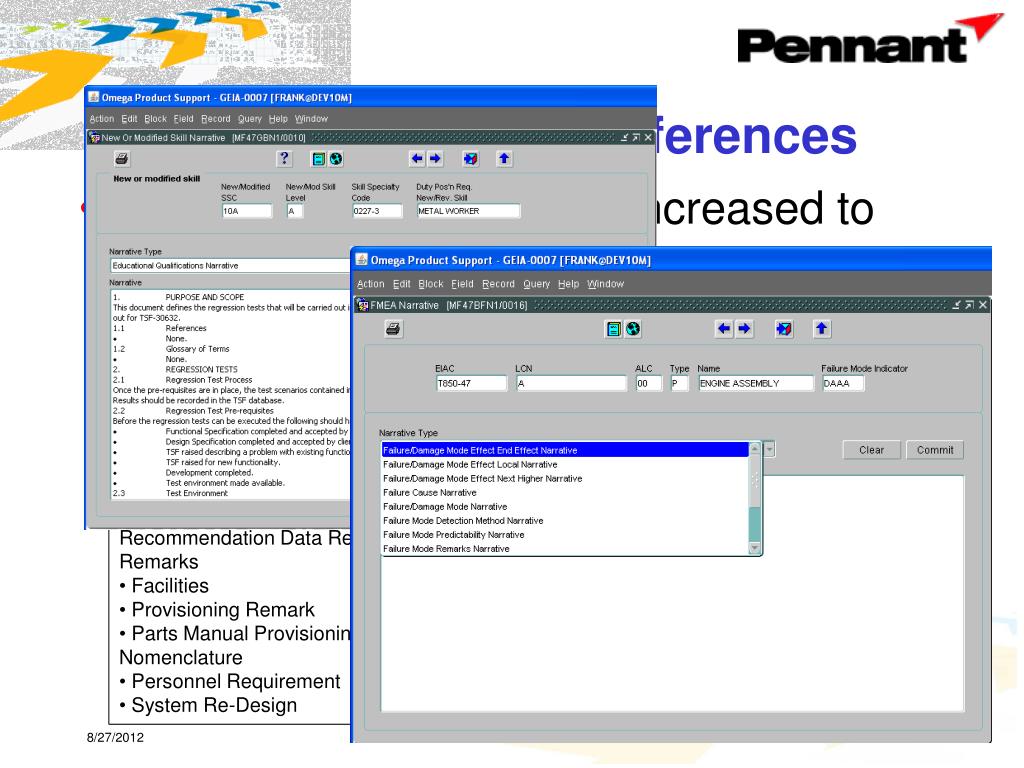Open Edit menu in FMEA window
The image size is (1024, 768).
[x=402, y=284]
